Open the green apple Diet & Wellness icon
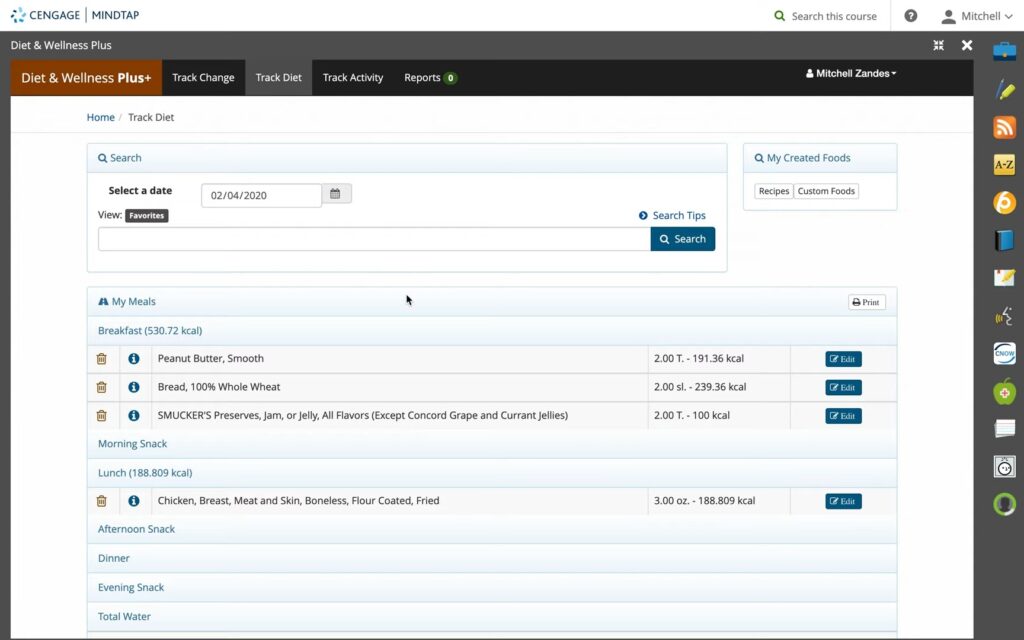 (1004, 392)
